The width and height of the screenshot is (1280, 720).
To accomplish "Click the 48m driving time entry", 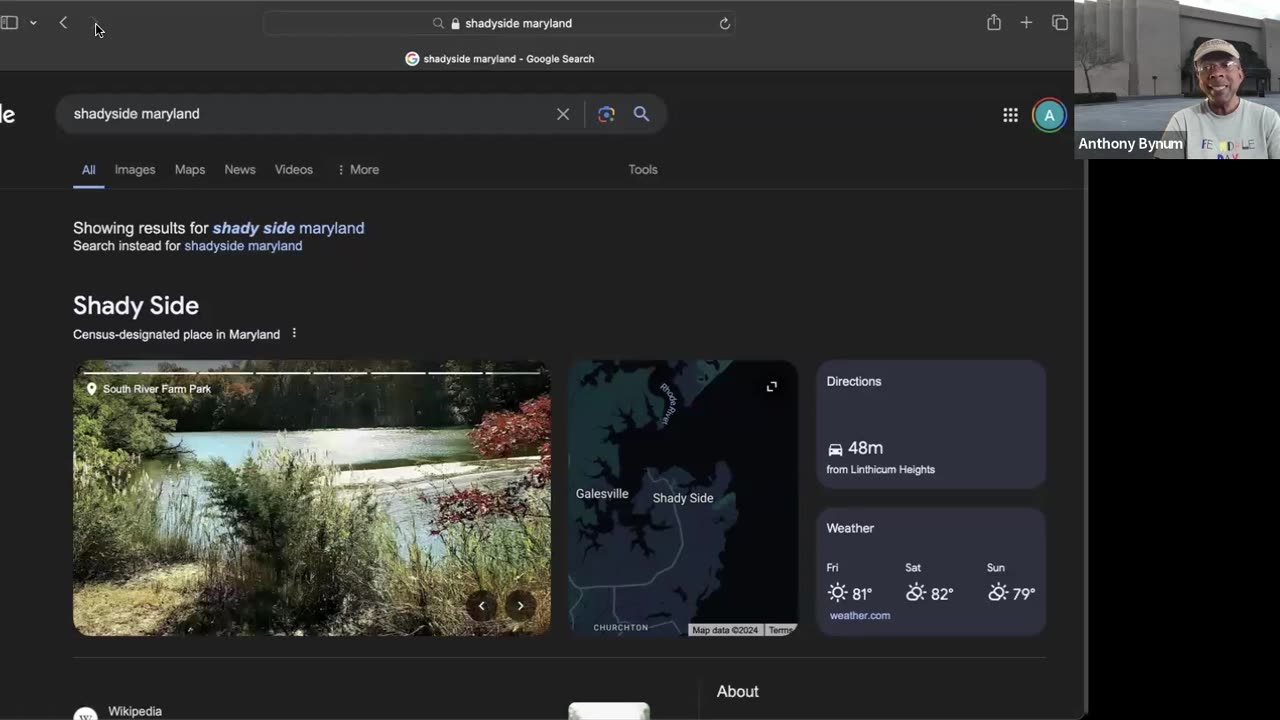I will click(856, 448).
